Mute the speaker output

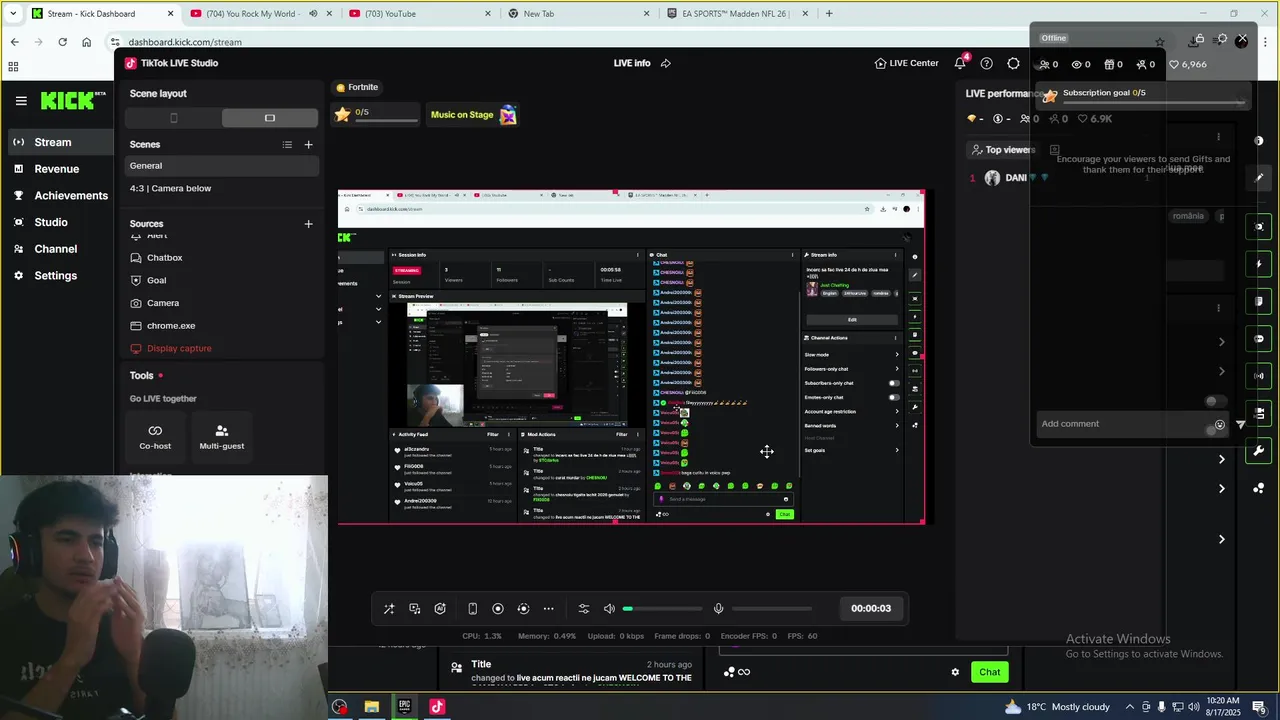609,609
